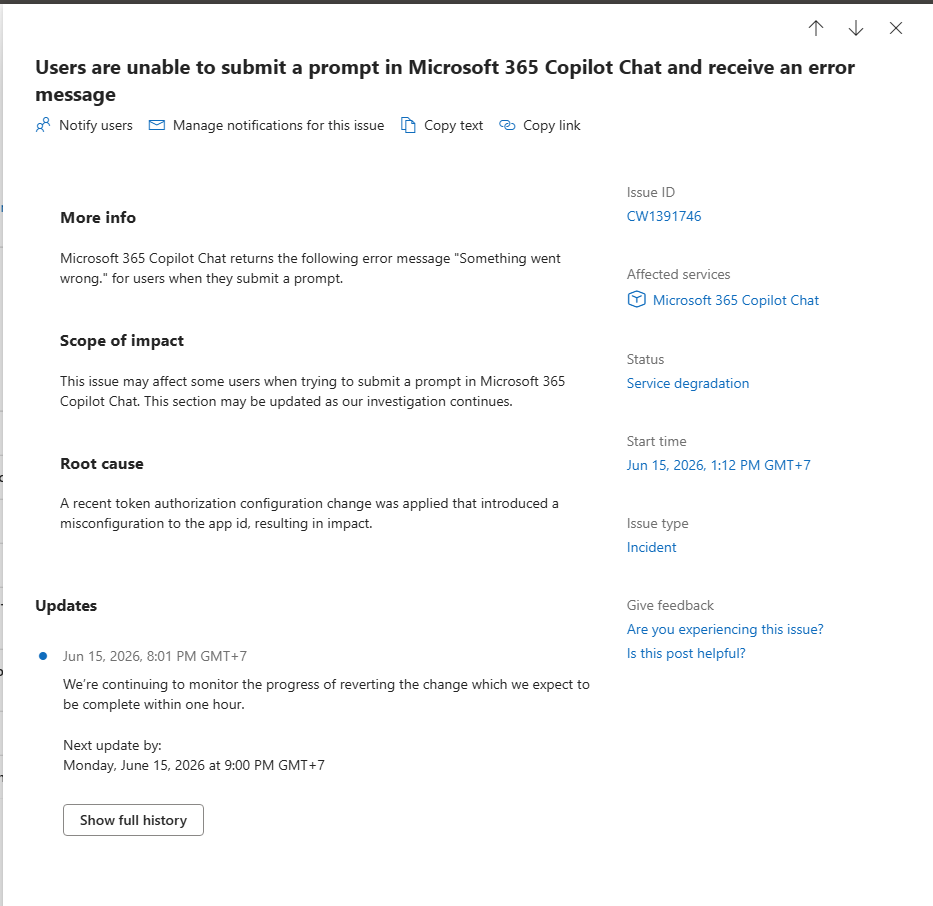Click the envelope icon for notifications
Image resolution: width=933 pixels, height=906 pixels.
pyautogui.click(x=156, y=126)
